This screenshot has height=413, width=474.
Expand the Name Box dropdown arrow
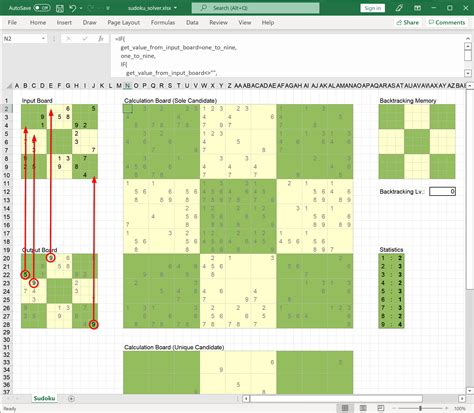pyautogui.click(x=43, y=39)
